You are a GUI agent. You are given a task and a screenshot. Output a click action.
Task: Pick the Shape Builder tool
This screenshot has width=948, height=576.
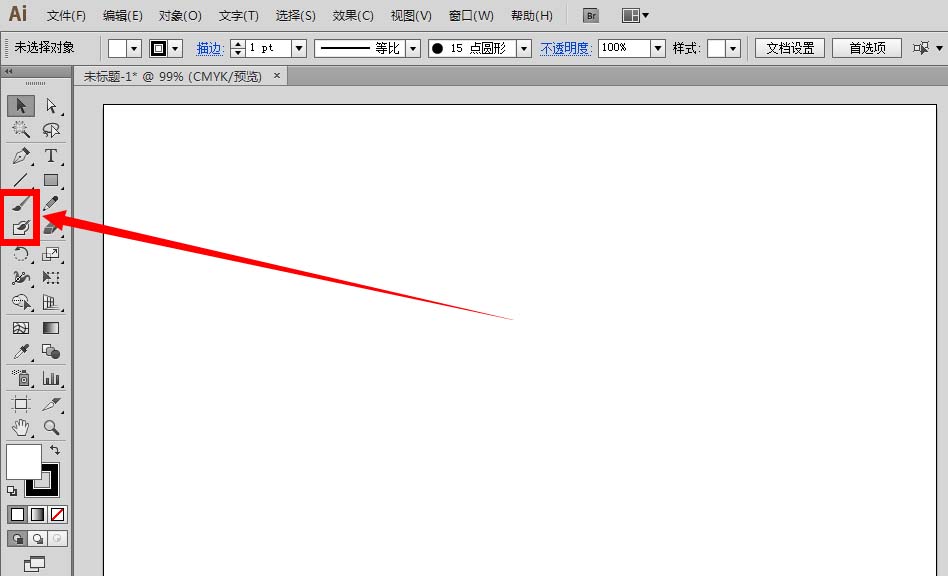[21, 302]
